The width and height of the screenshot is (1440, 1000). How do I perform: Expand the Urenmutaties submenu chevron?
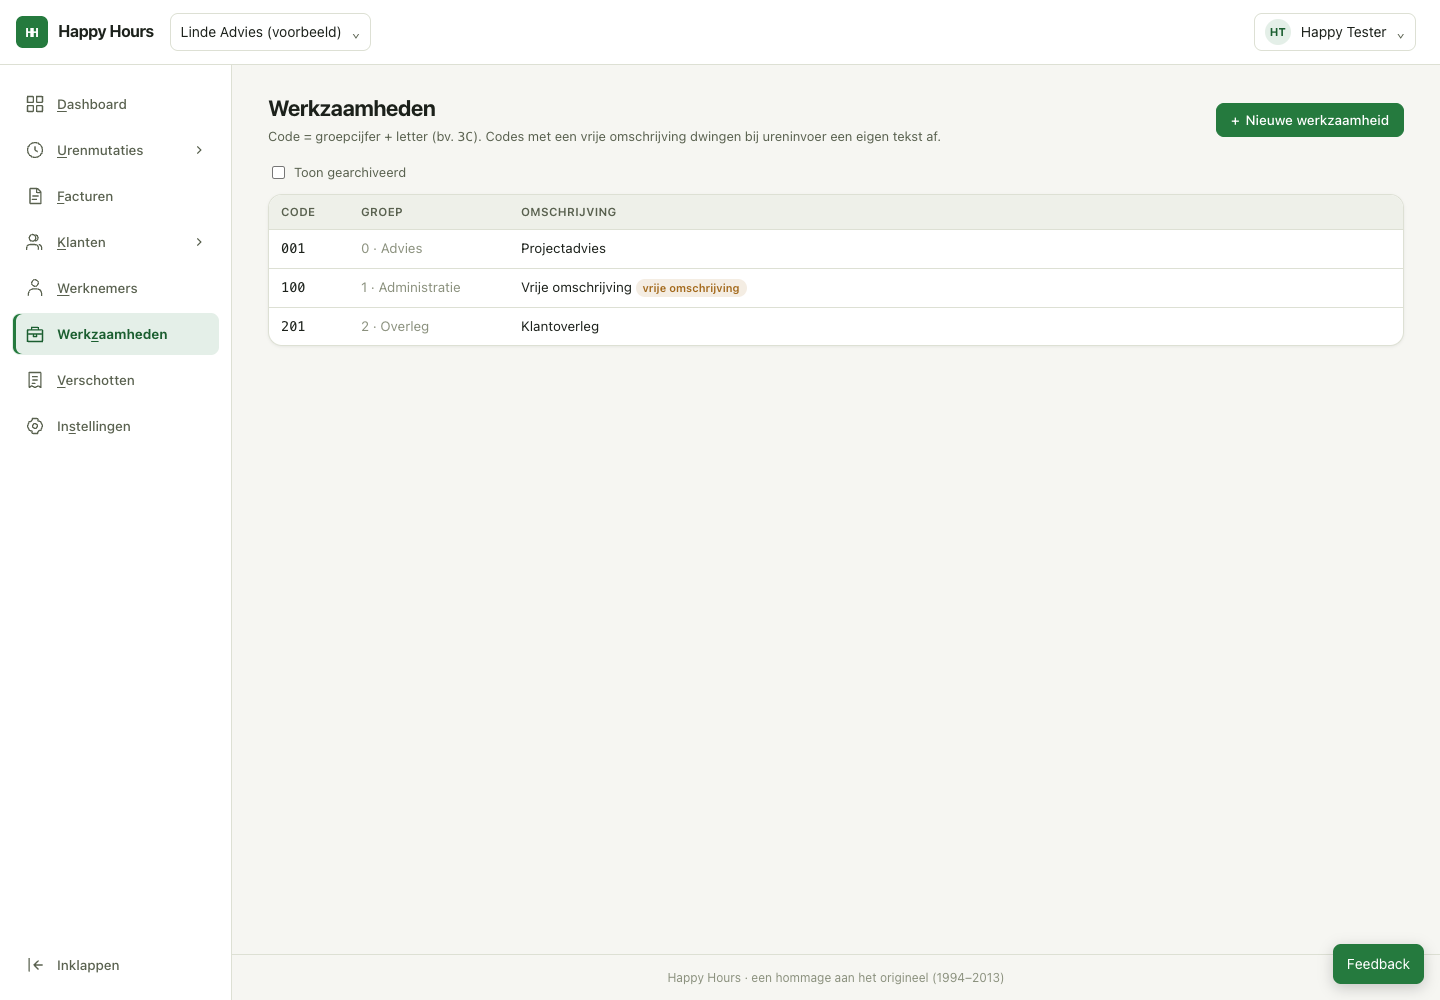tap(199, 150)
